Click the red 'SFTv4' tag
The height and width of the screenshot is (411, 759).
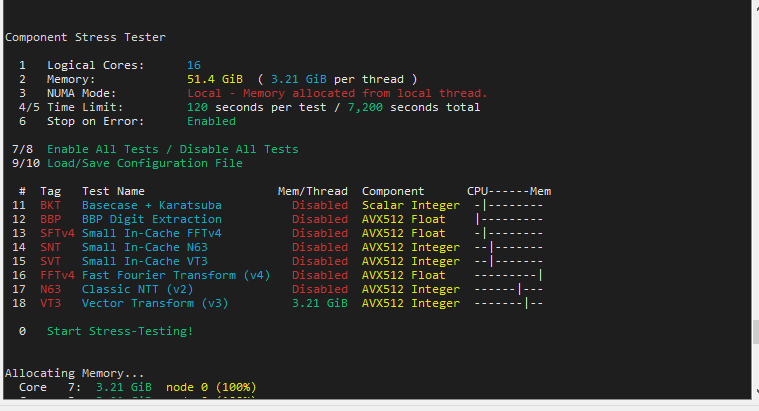click(x=57, y=234)
